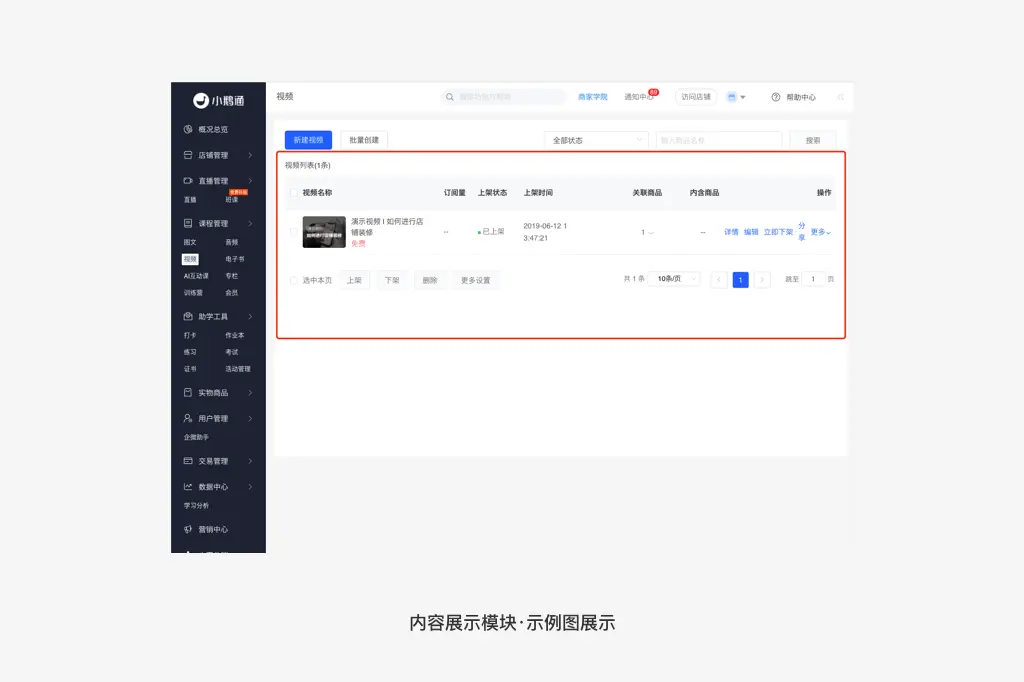Click the 分享 link in the video row
The height and width of the screenshot is (682, 1024).
(802, 232)
